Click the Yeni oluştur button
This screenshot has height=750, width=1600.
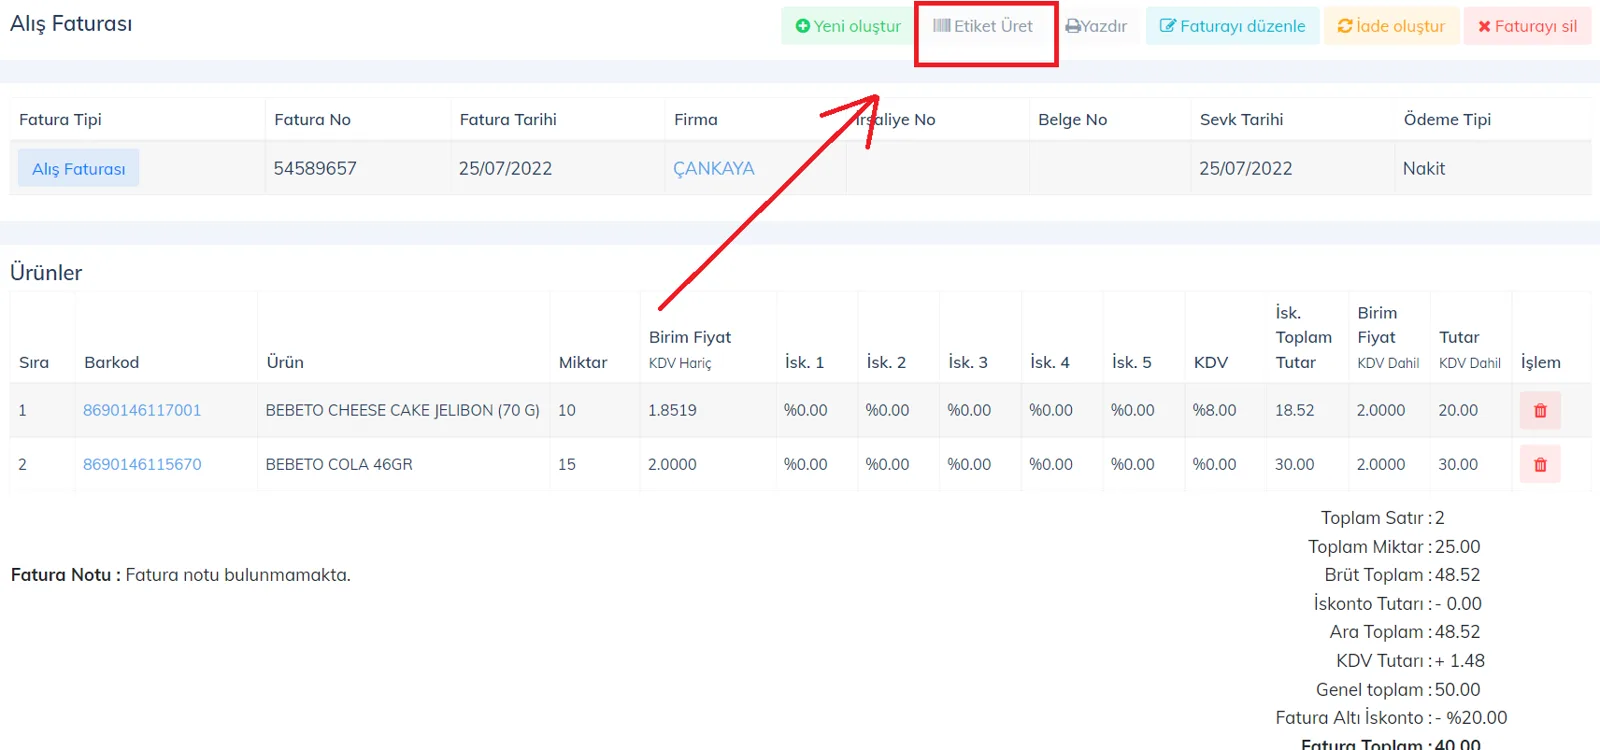click(847, 26)
